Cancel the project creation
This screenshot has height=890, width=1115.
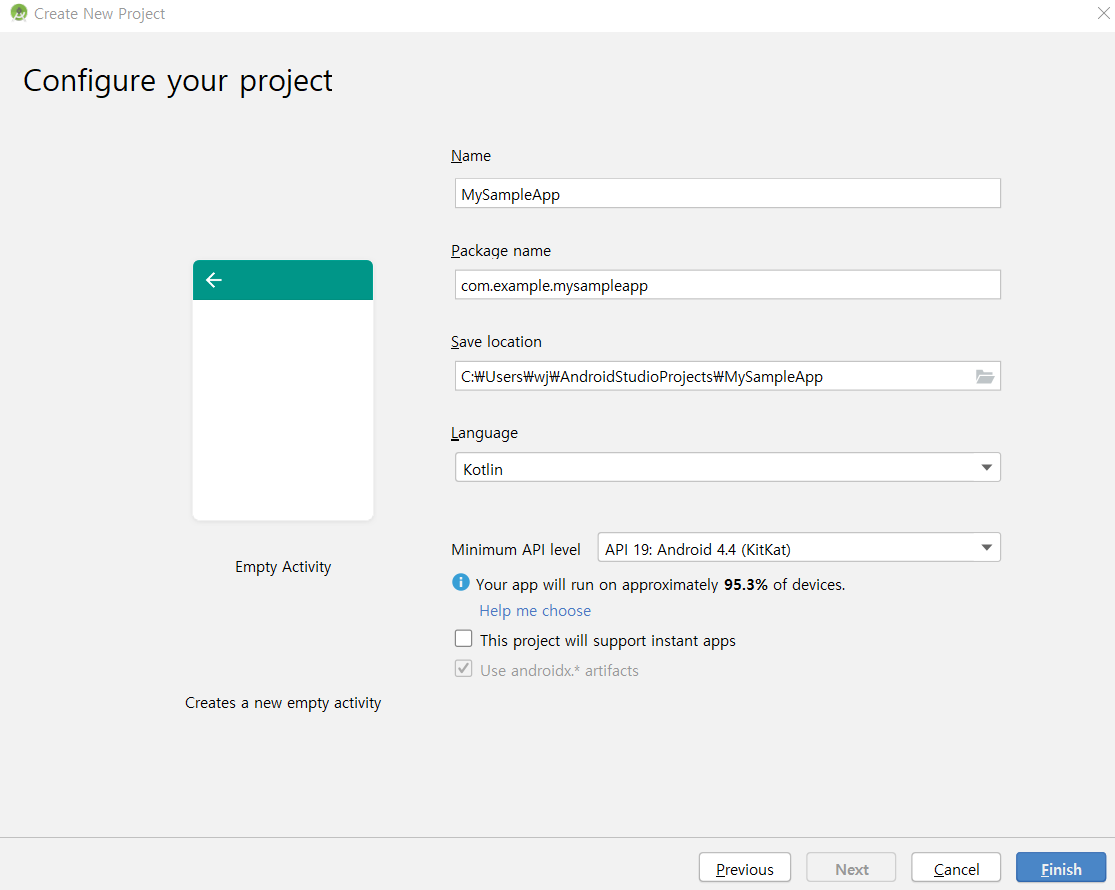coord(956,868)
